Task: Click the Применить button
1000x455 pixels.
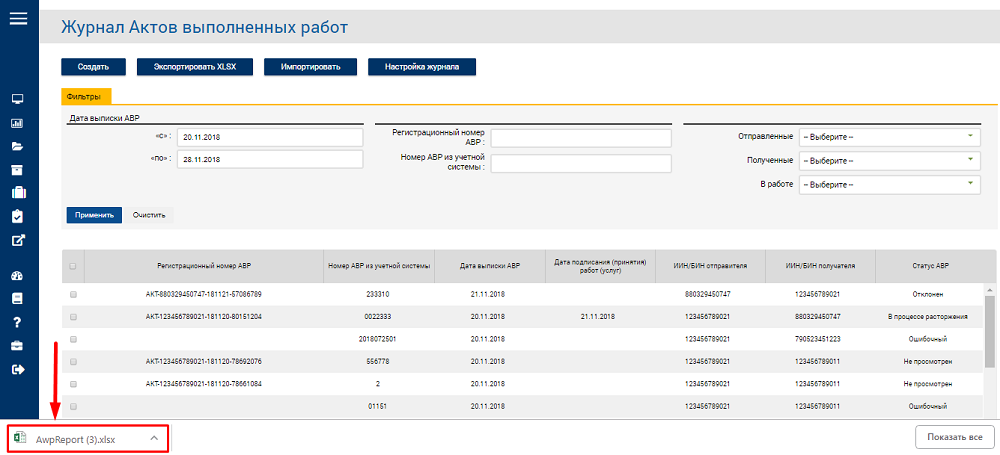Action: (x=94, y=215)
